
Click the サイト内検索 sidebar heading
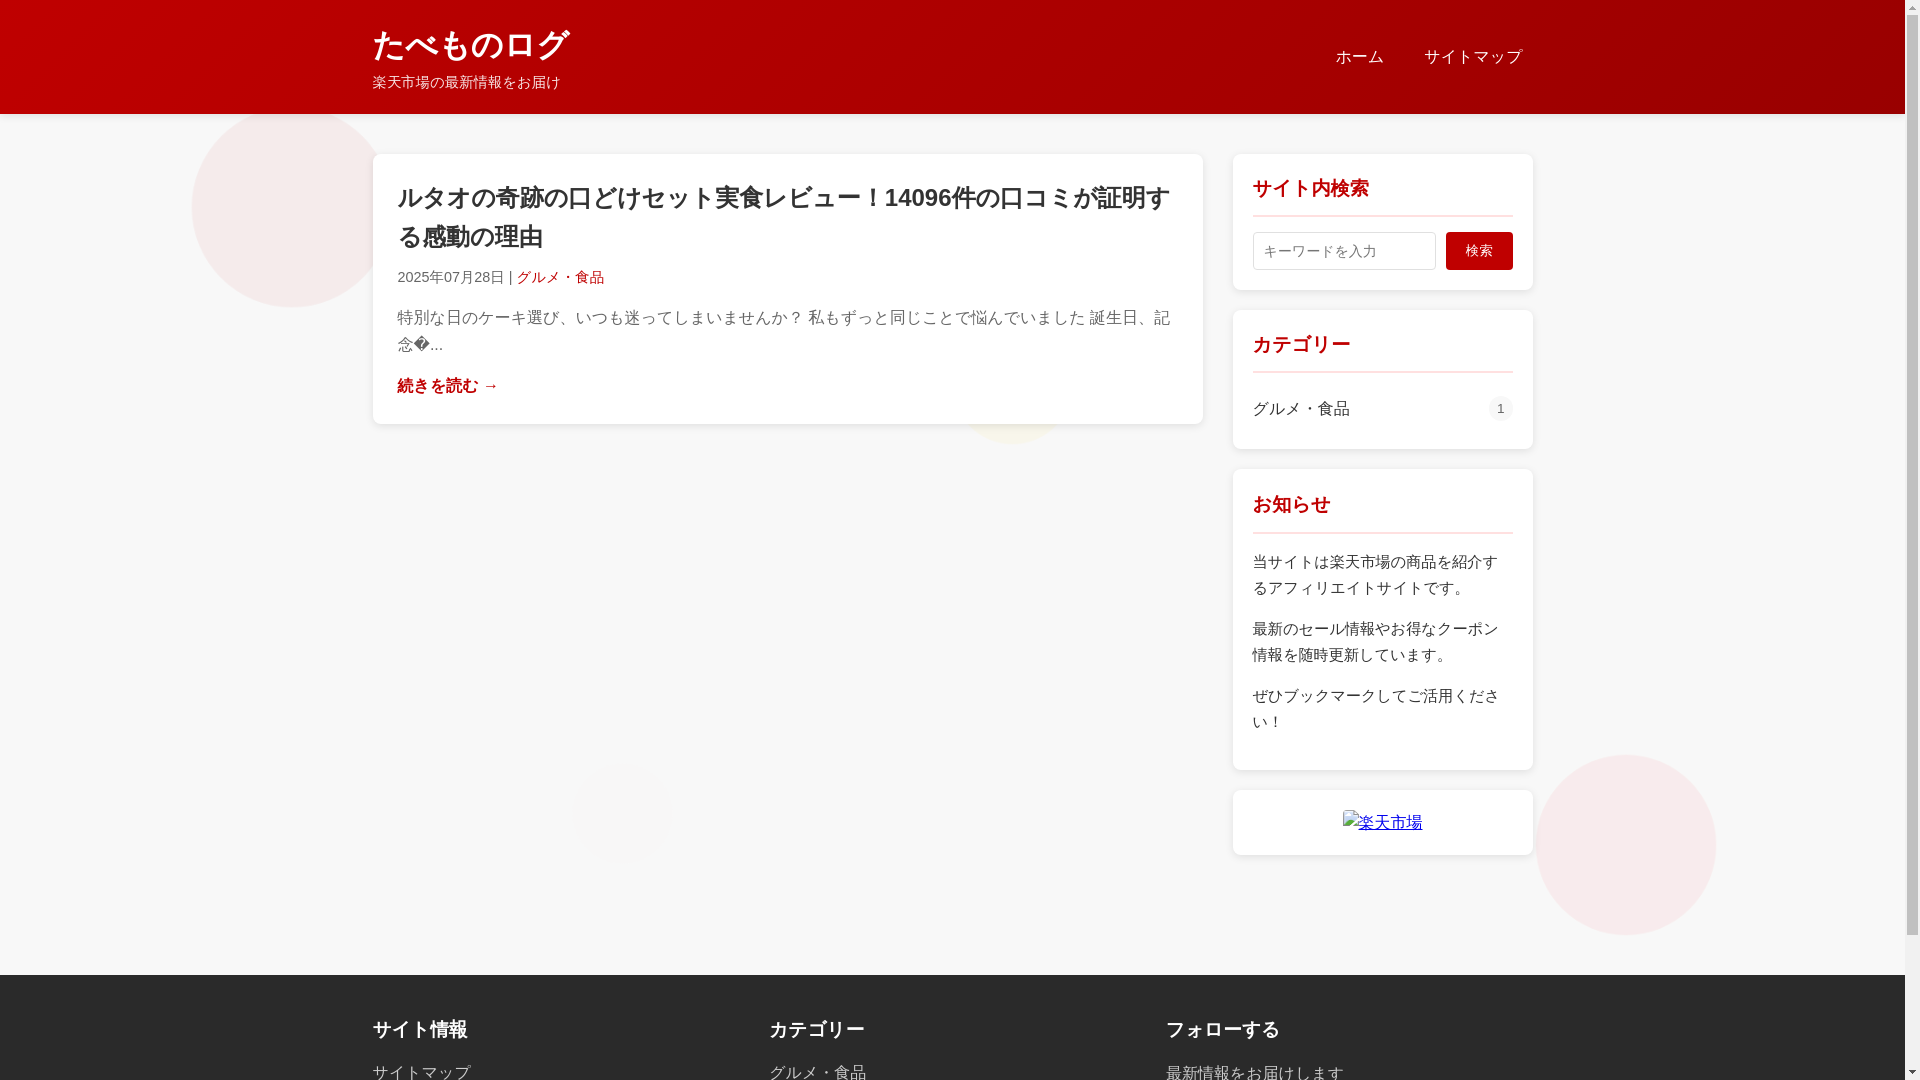(x=1310, y=188)
